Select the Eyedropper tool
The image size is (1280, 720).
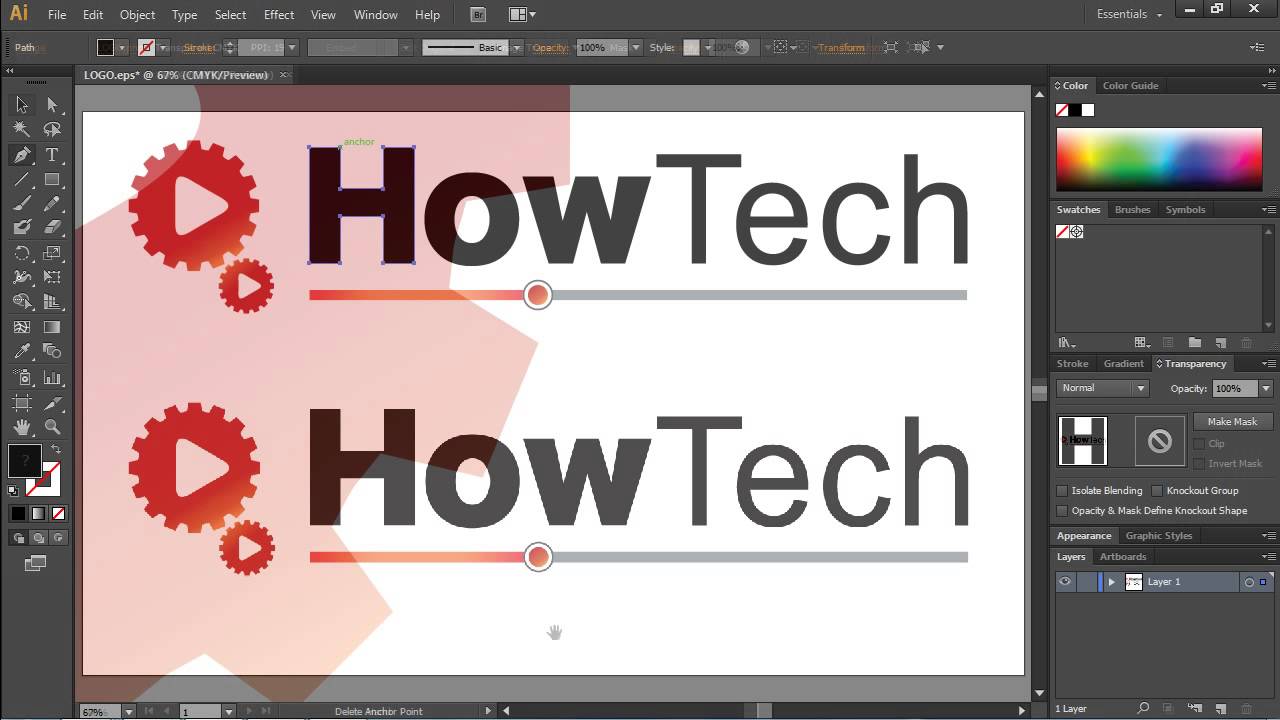[x=22, y=352]
